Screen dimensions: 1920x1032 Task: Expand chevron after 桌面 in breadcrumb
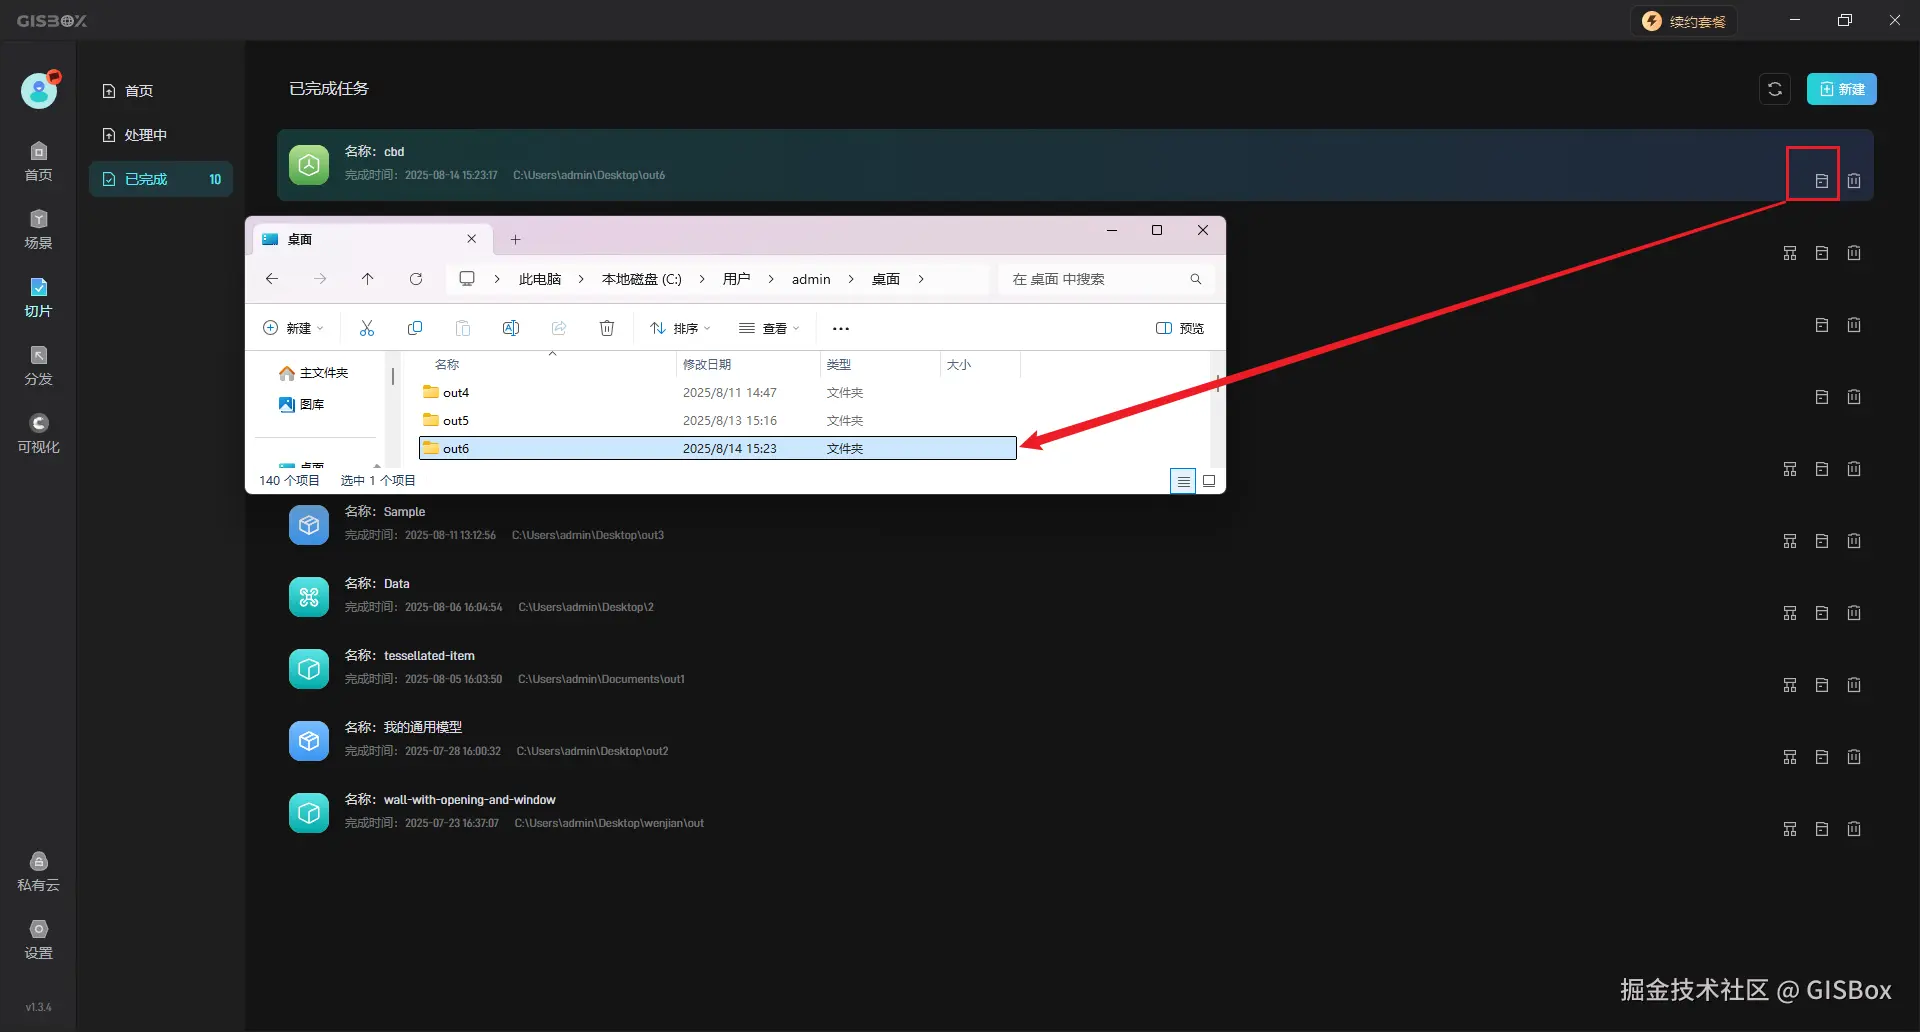[921, 279]
